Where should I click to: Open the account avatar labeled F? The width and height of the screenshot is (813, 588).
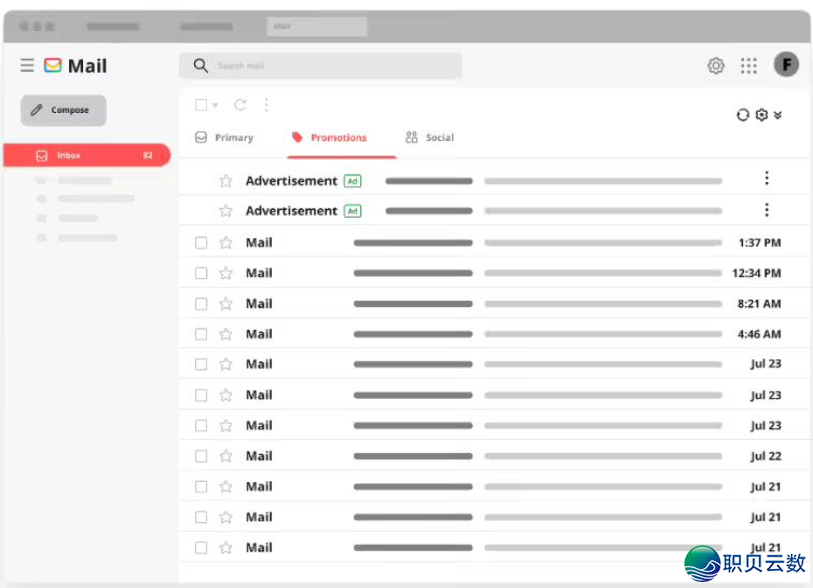coord(786,65)
